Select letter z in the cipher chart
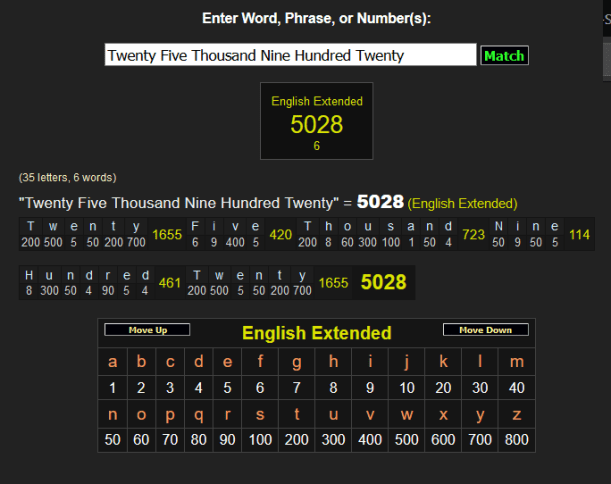 coord(516,414)
